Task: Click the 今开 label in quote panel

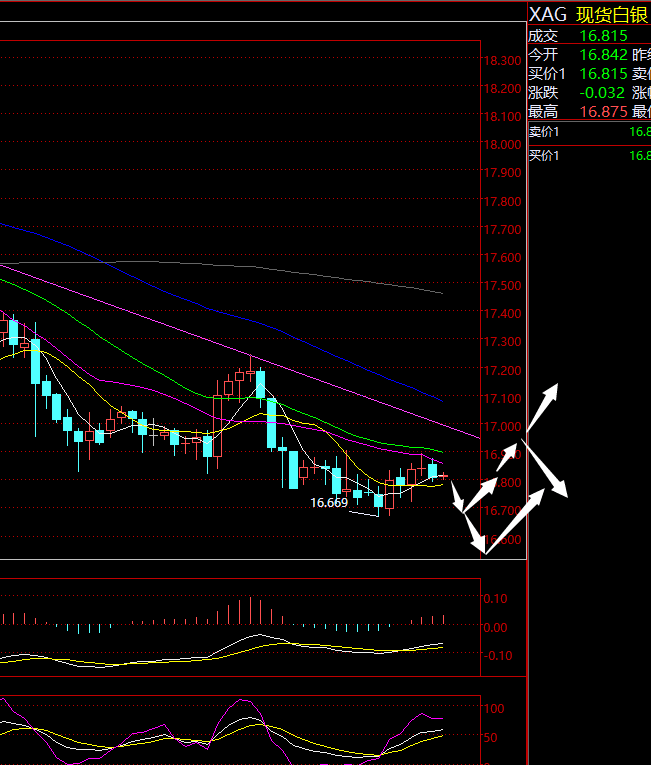Action: pos(543,55)
